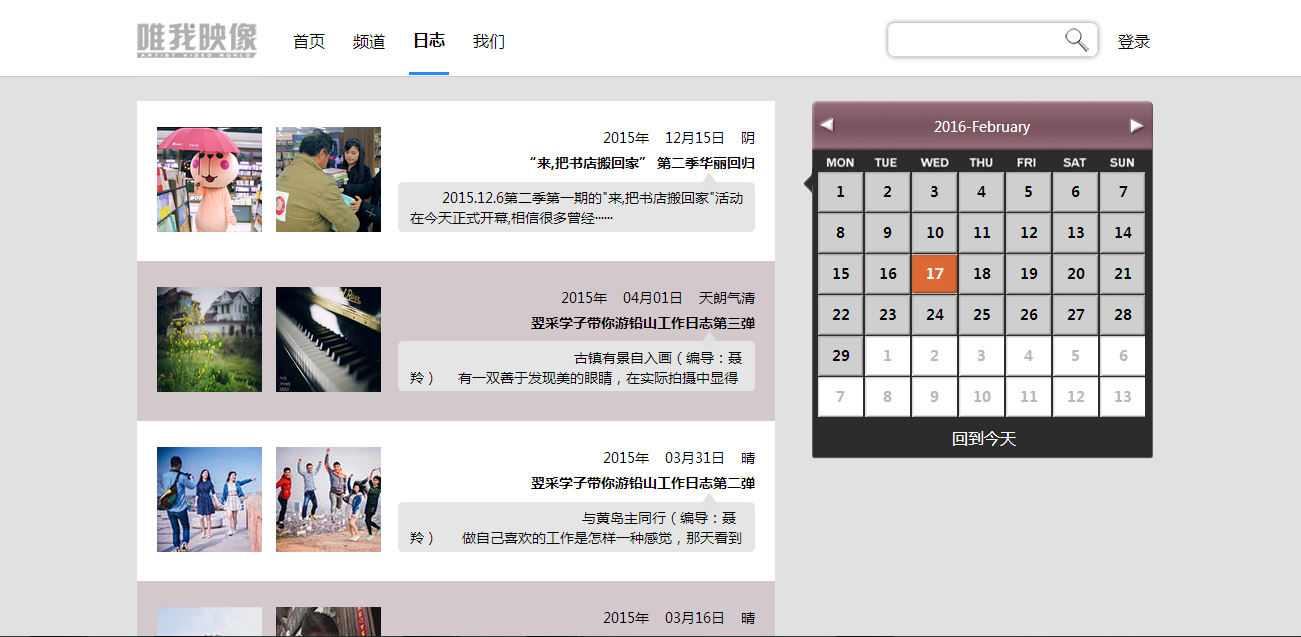Open the piano keys thumbnail

[328, 339]
